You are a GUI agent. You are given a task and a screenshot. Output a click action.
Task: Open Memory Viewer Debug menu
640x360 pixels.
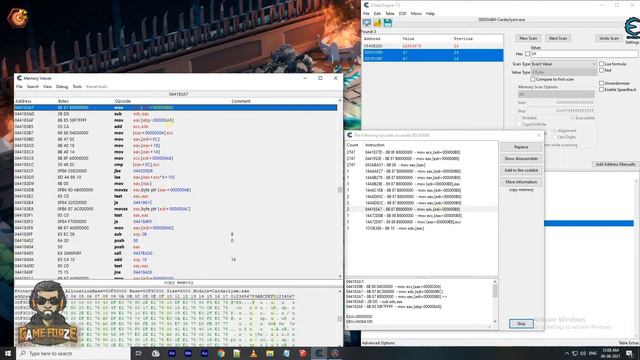tap(62, 87)
